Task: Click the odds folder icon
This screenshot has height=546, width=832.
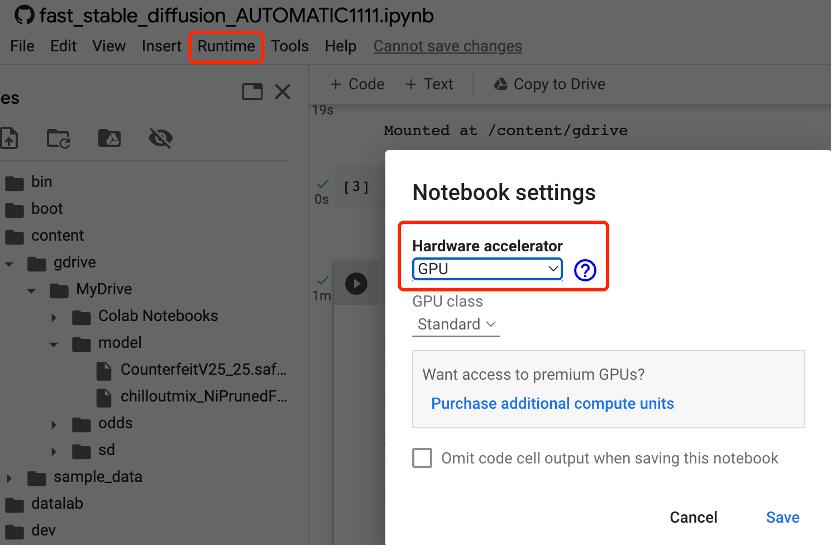Action: click(81, 424)
